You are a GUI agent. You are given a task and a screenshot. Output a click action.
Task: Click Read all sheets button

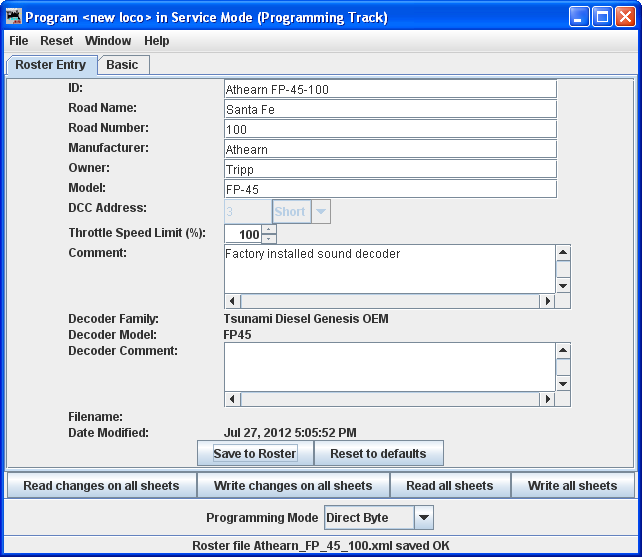pyautogui.click(x=449, y=486)
